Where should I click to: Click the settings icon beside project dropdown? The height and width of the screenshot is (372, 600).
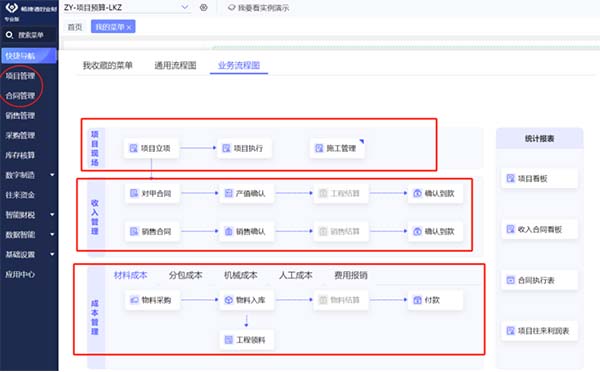pyautogui.click(x=204, y=7)
